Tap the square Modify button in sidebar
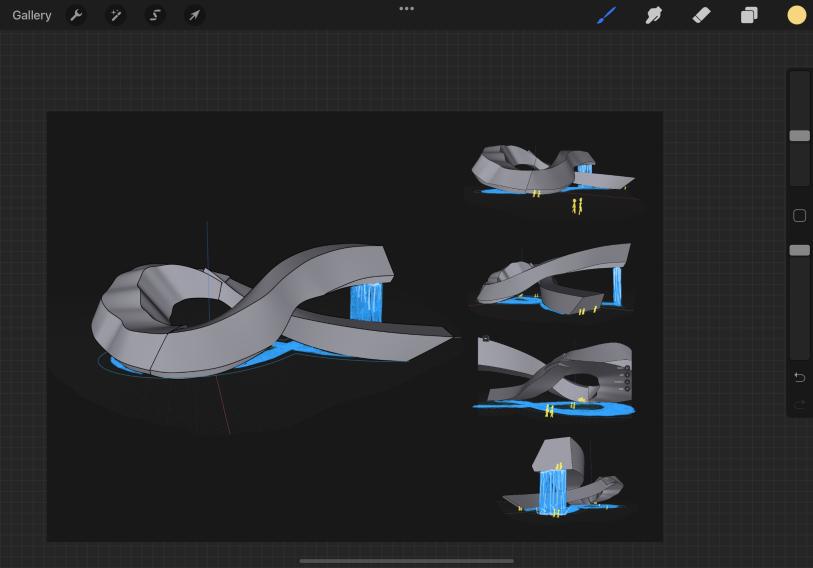 [x=799, y=215]
